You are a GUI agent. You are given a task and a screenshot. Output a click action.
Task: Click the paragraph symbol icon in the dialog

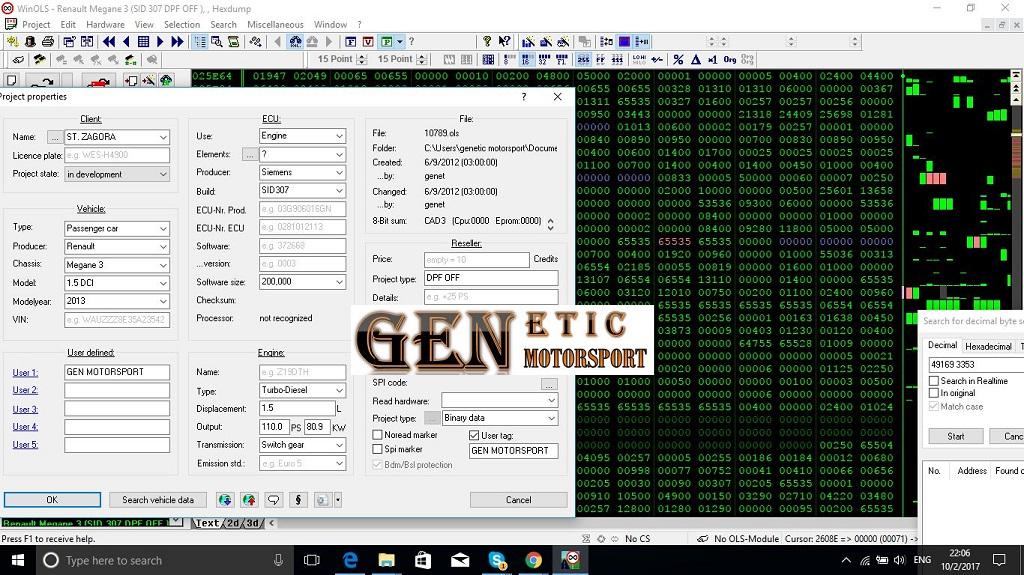pyautogui.click(x=297, y=500)
